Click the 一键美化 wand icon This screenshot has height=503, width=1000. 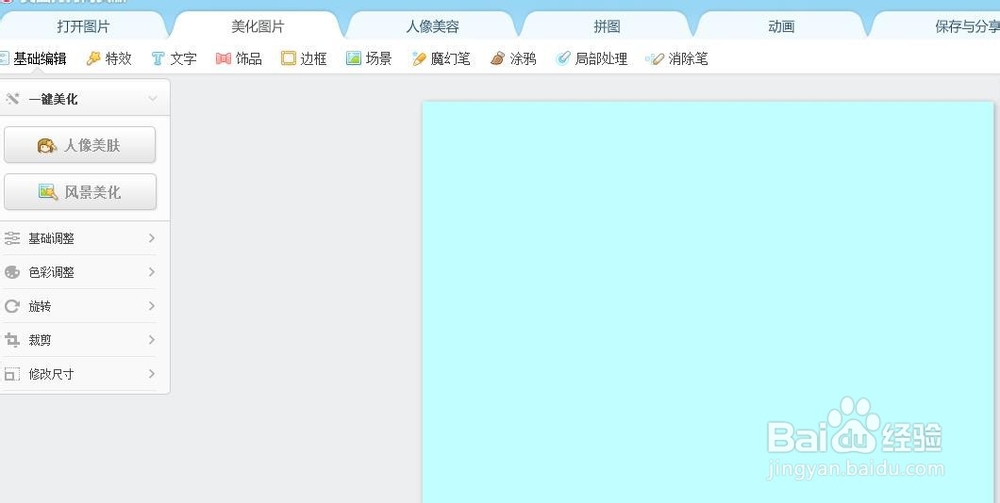pyautogui.click(x=12, y=99)
